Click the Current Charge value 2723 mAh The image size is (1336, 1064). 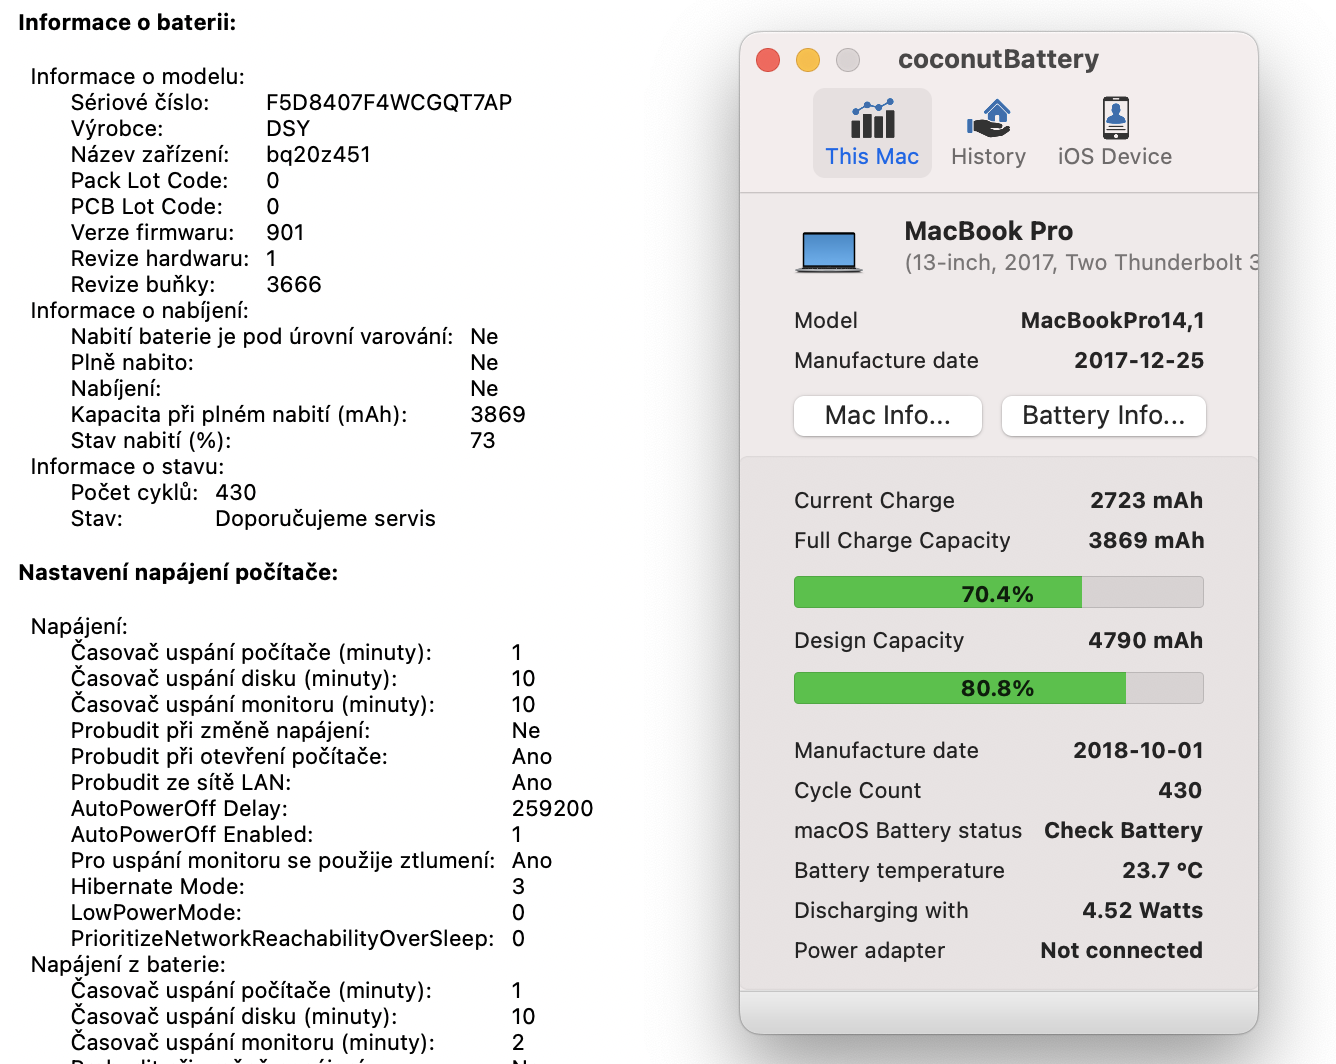1146,501
